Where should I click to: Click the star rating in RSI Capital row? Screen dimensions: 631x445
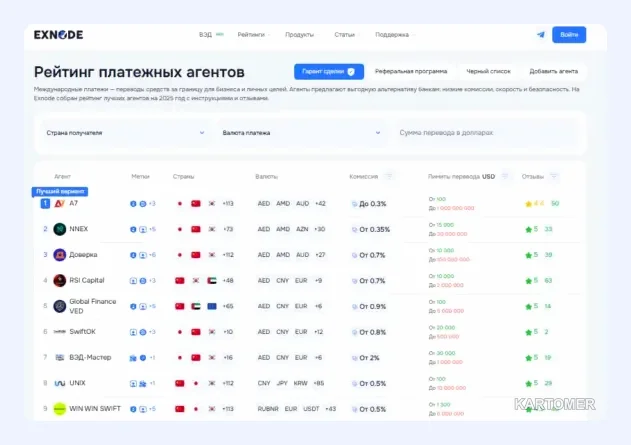click(532, 280)
